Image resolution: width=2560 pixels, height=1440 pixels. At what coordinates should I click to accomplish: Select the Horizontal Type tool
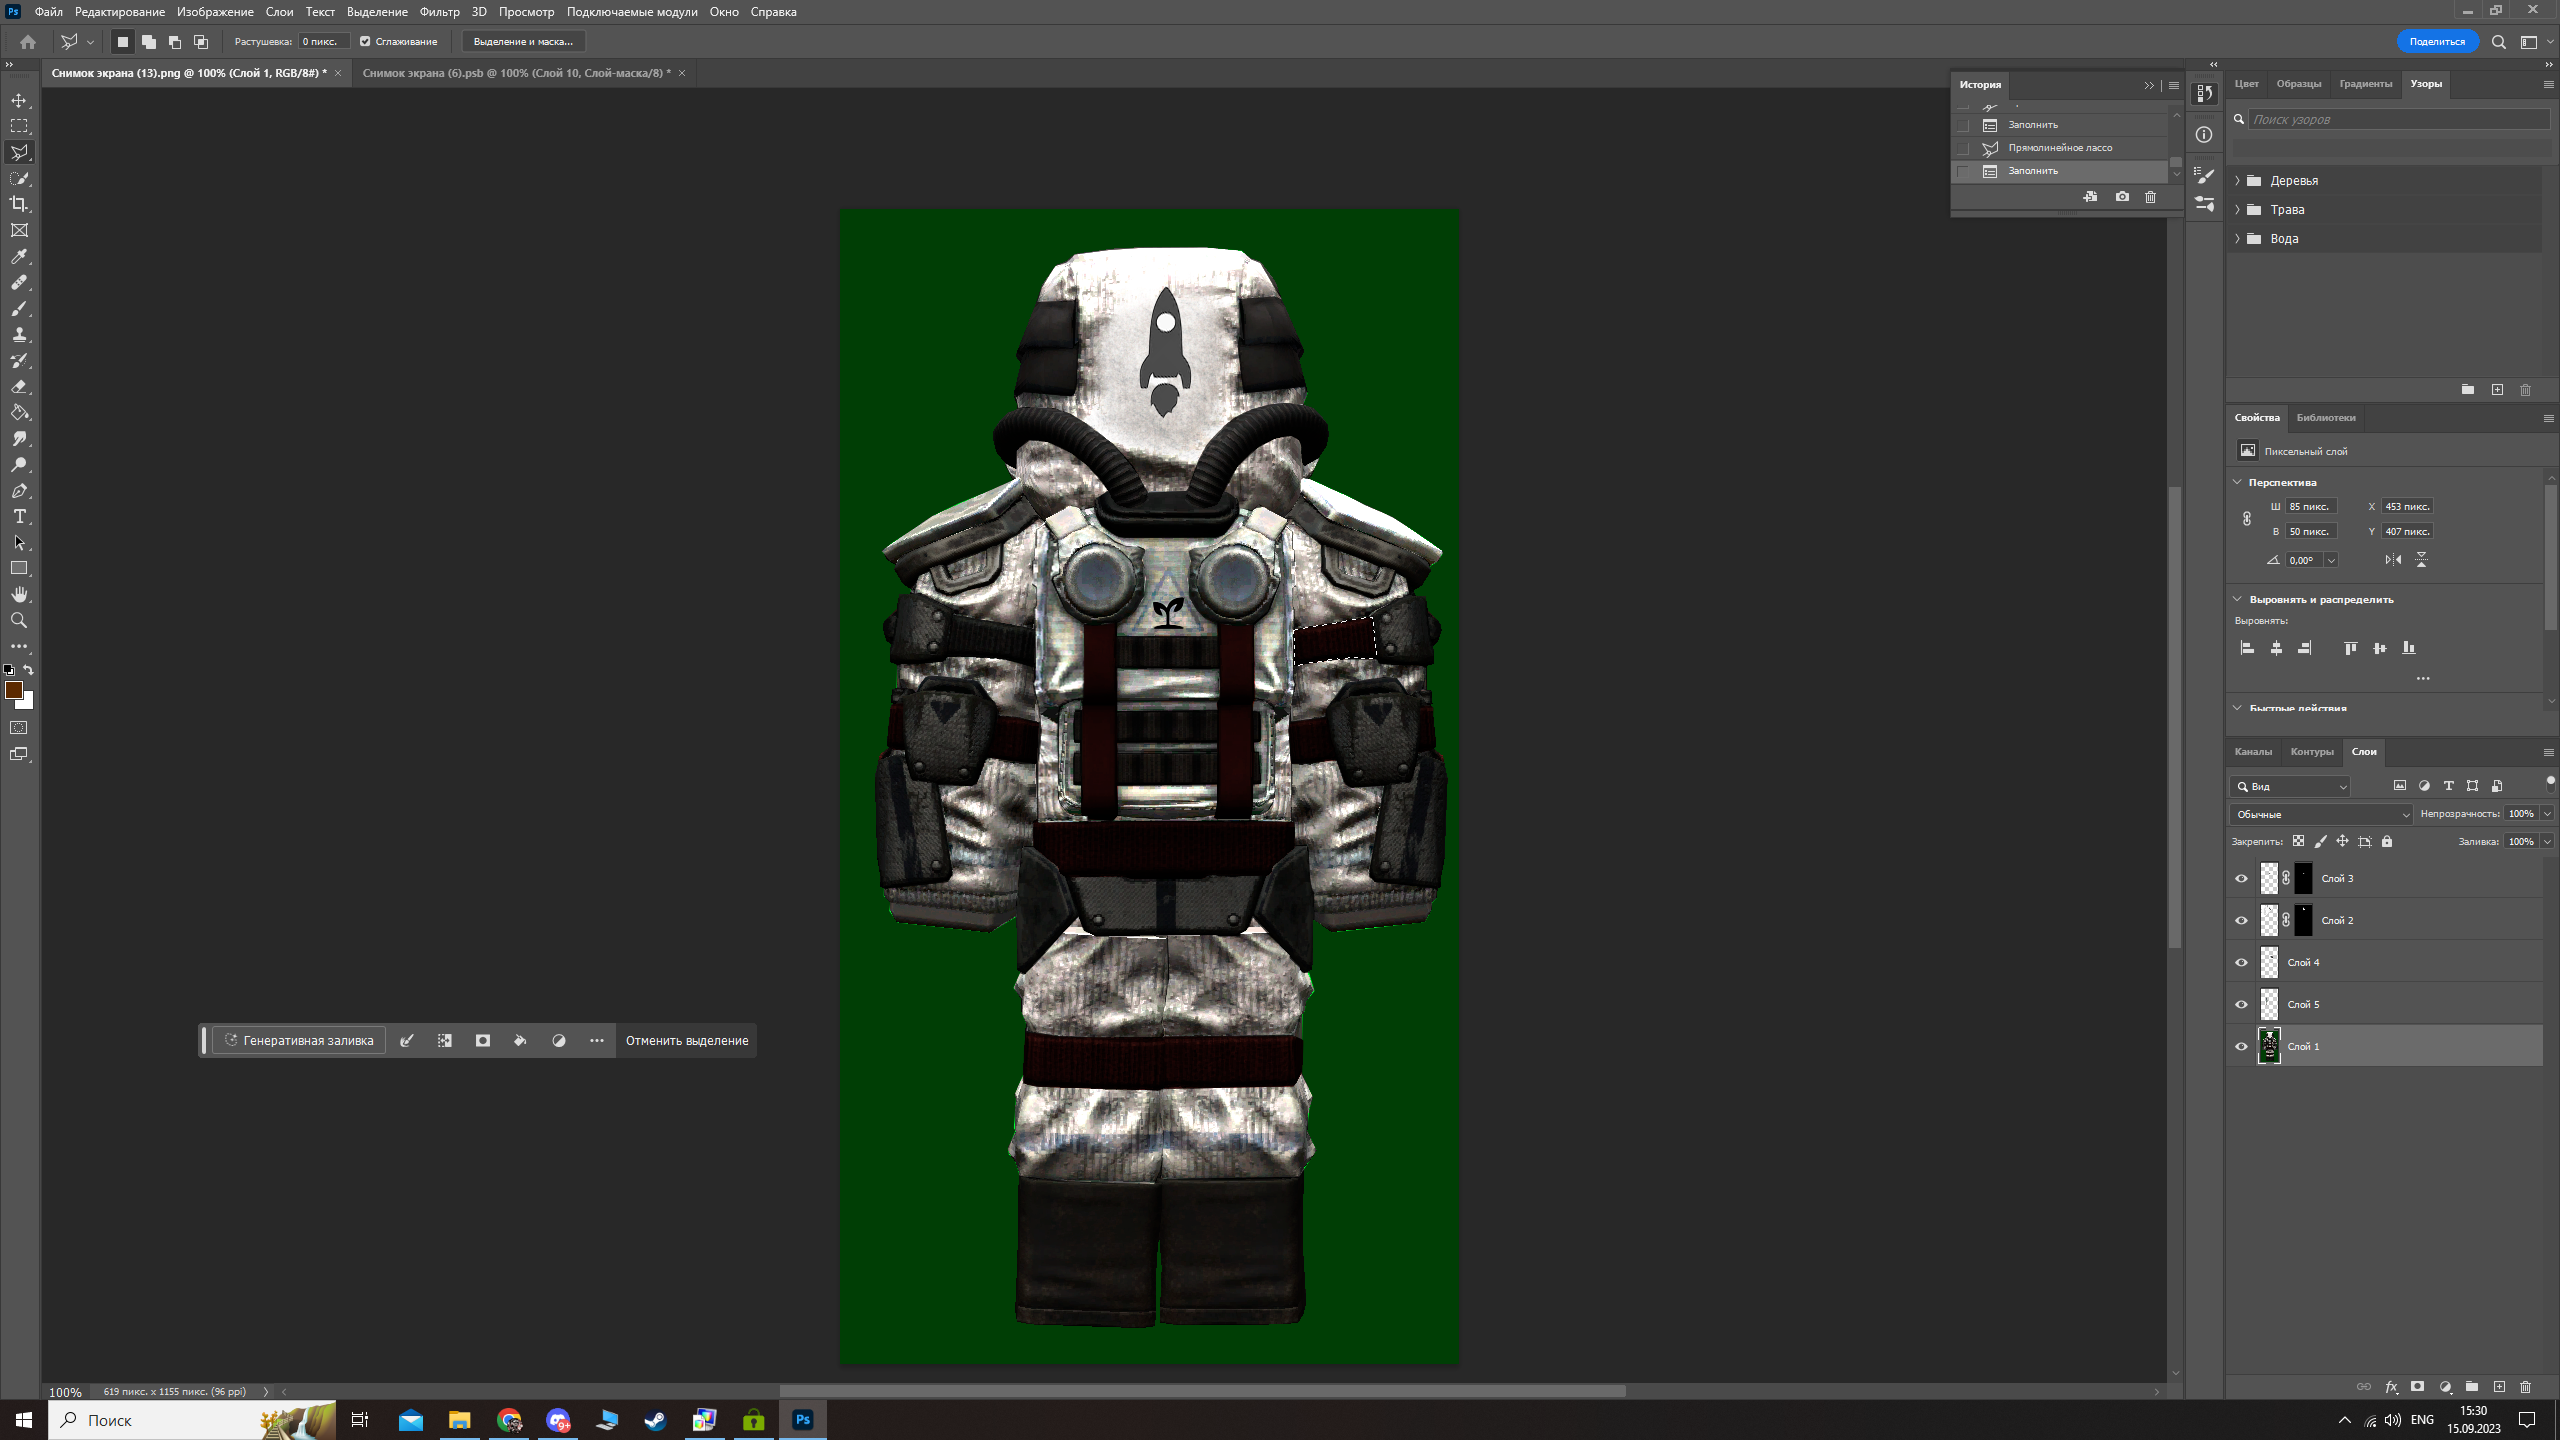(x=19, y=516)
